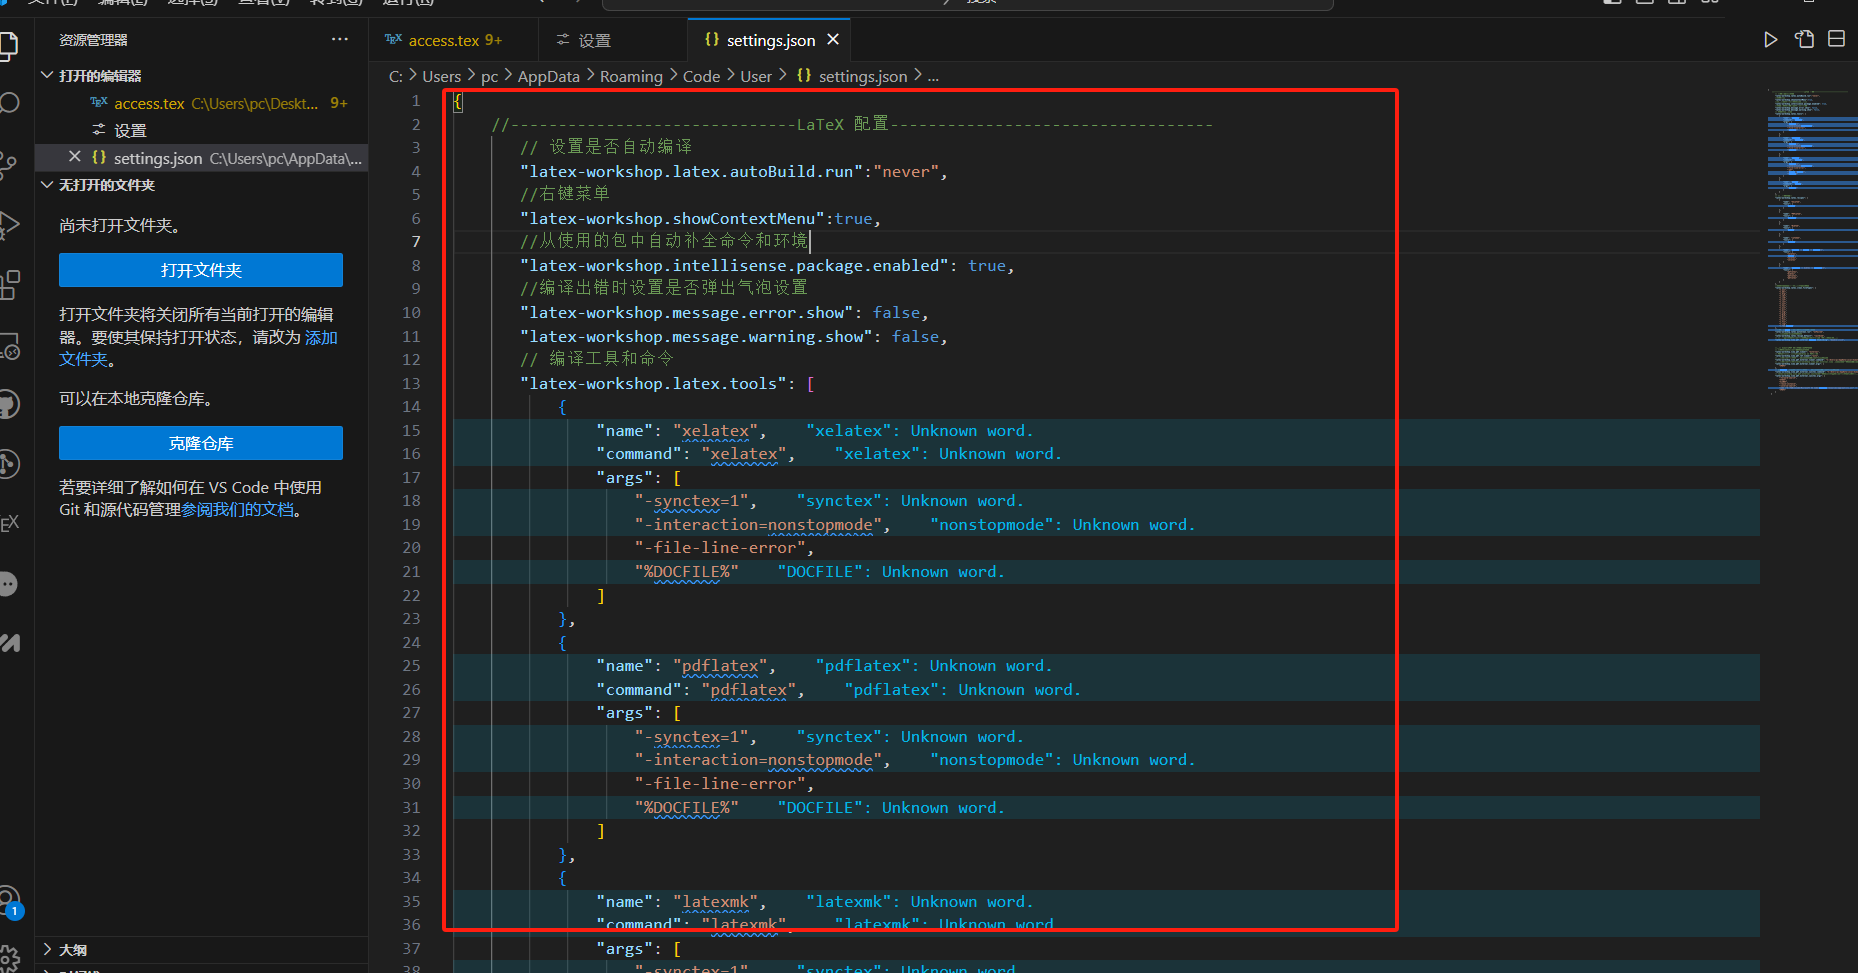Open the chat bubble view in activity bar
The image size is (1858, 973).
tap(8, 584)
